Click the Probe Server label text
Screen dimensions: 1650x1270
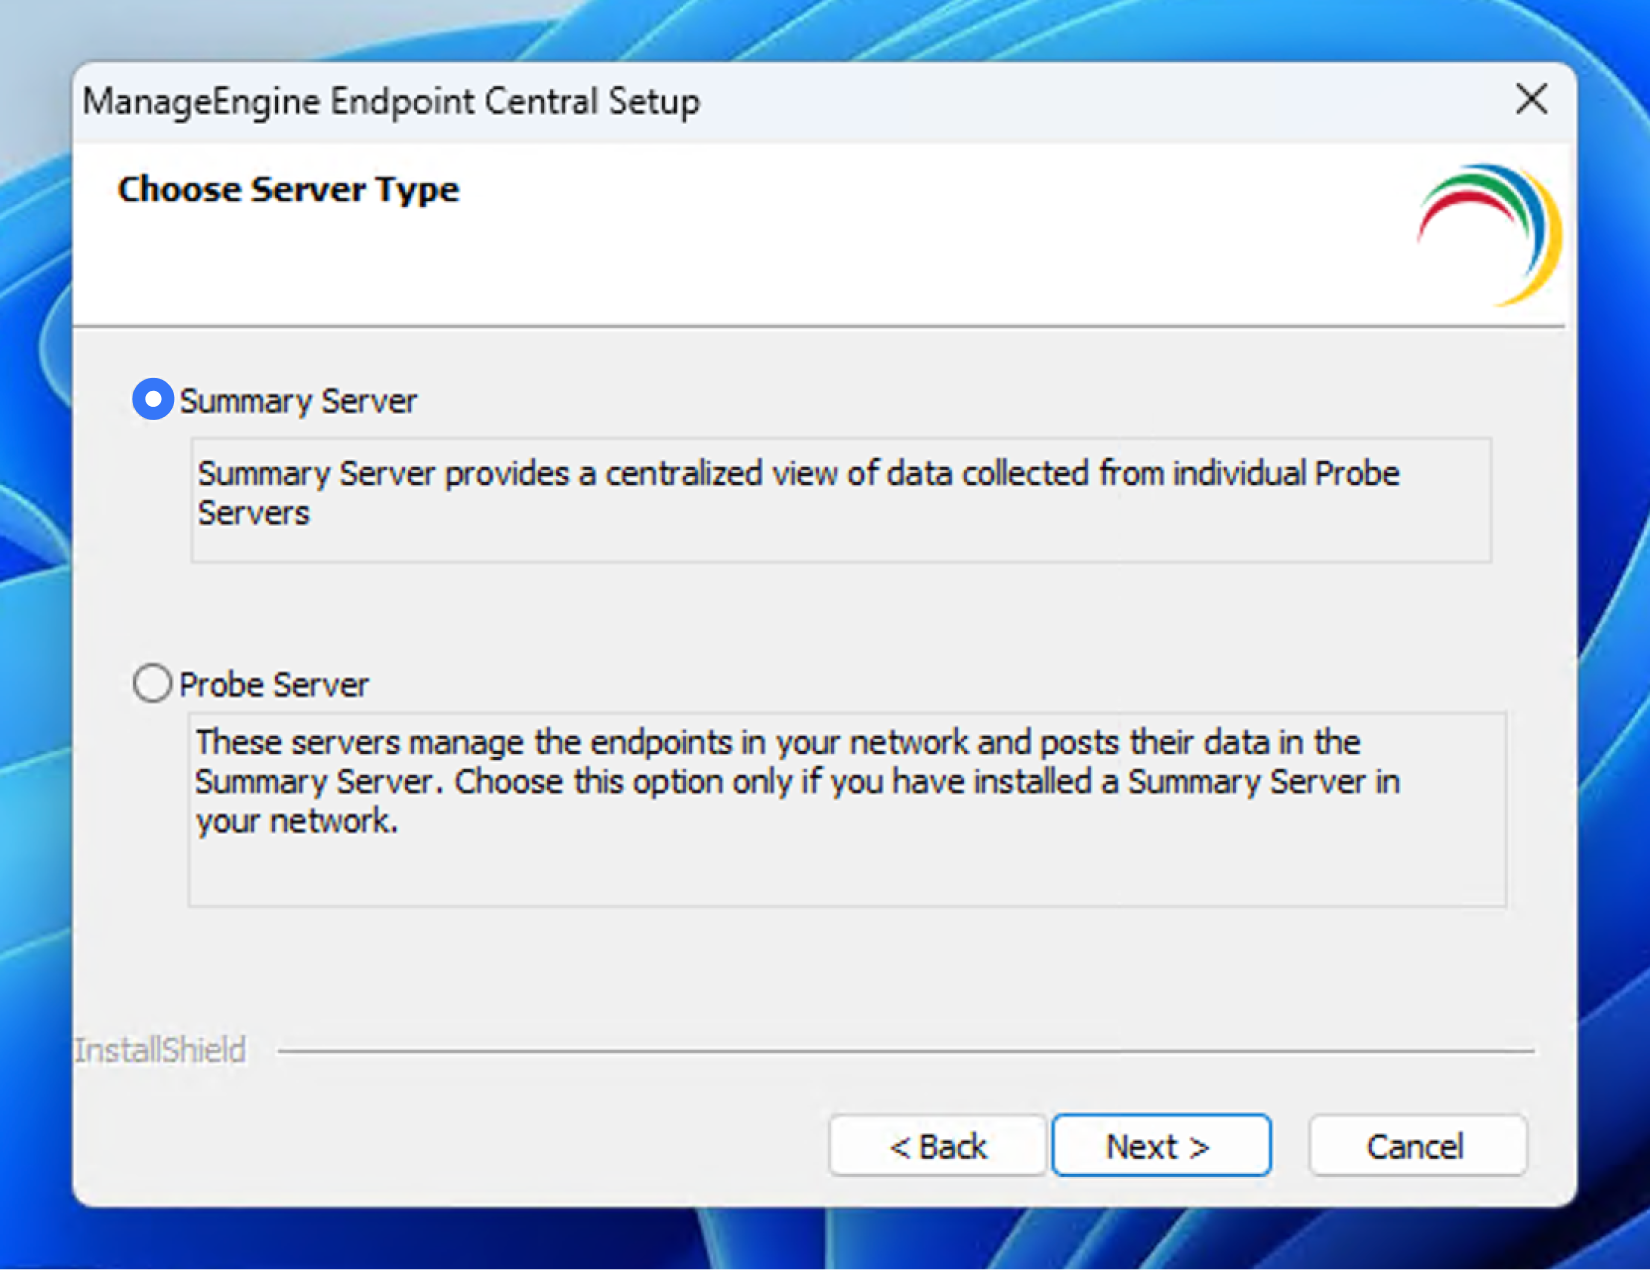(x=273, y=685)
